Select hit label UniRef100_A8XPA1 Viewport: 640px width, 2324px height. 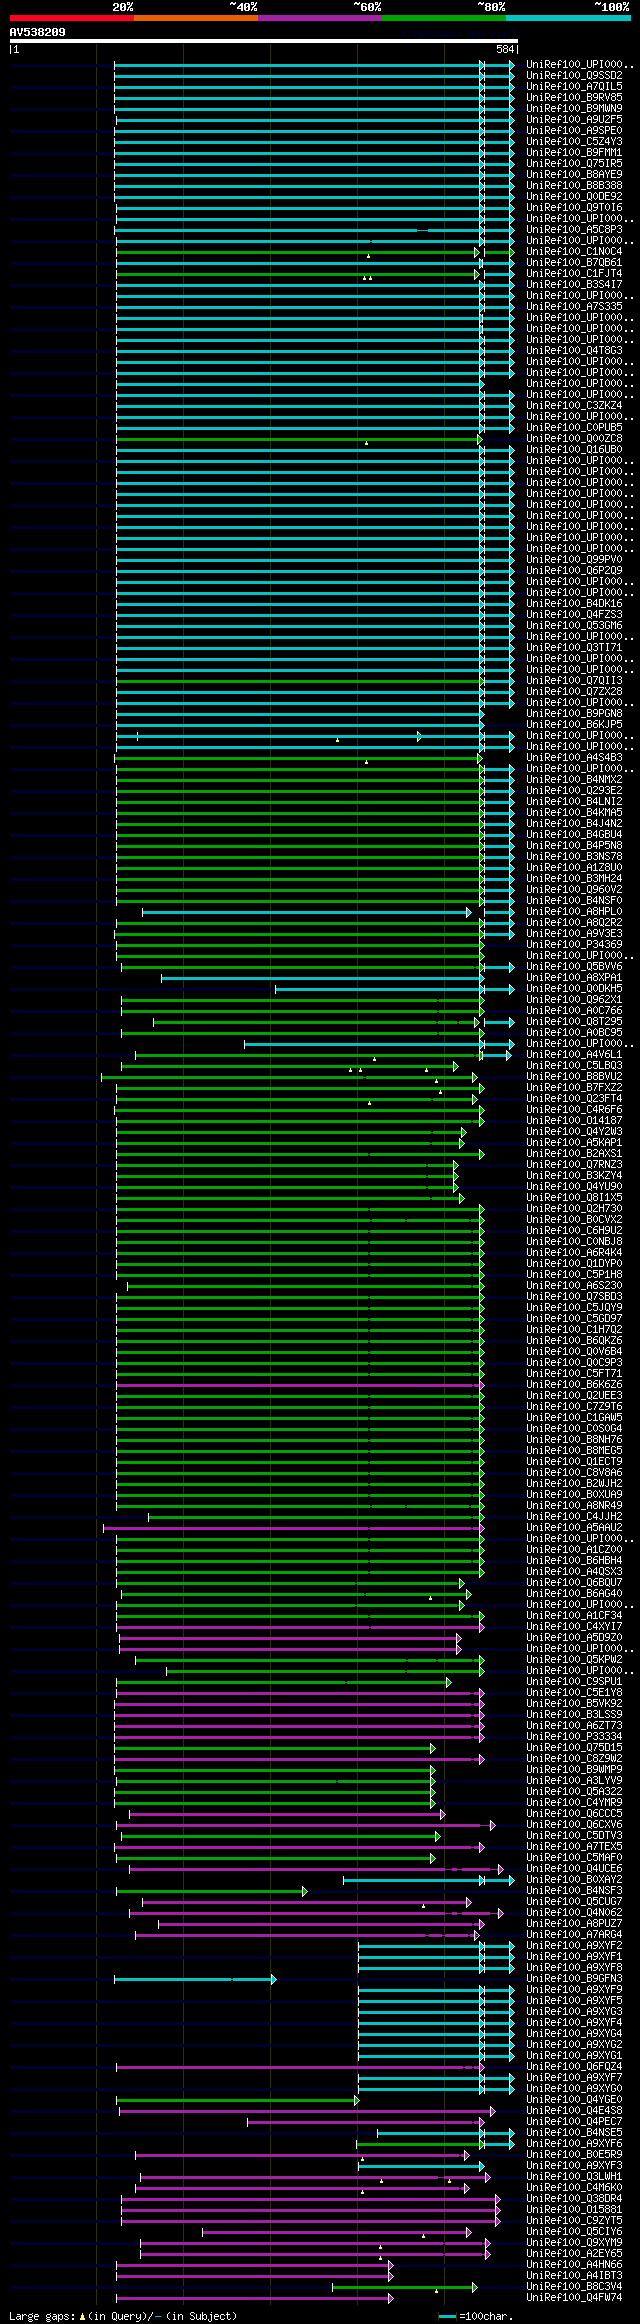(574, 977)
